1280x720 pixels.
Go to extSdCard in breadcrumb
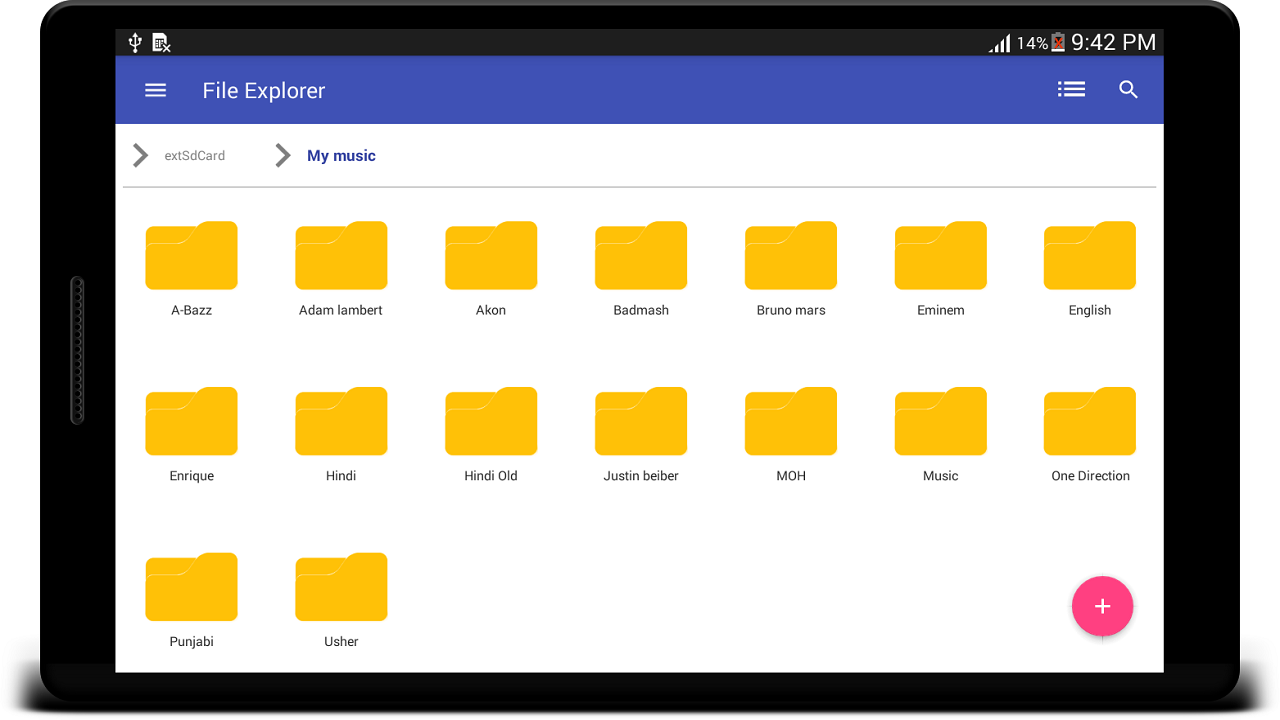[195, 156]
